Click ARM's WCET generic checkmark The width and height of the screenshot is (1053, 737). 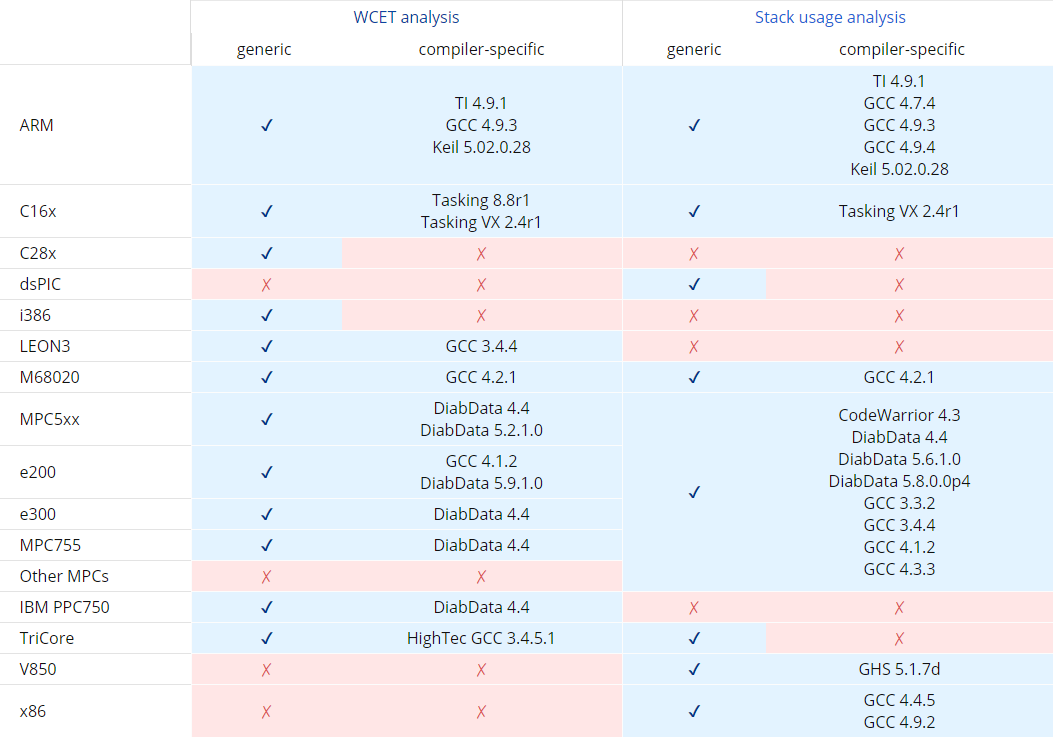(x=267, y=126)
